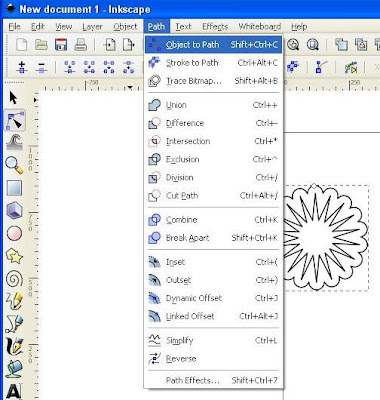Select the Paint Bucket fill tool
This screenshot has height=400, width=380.
click(x=14, y=369)
